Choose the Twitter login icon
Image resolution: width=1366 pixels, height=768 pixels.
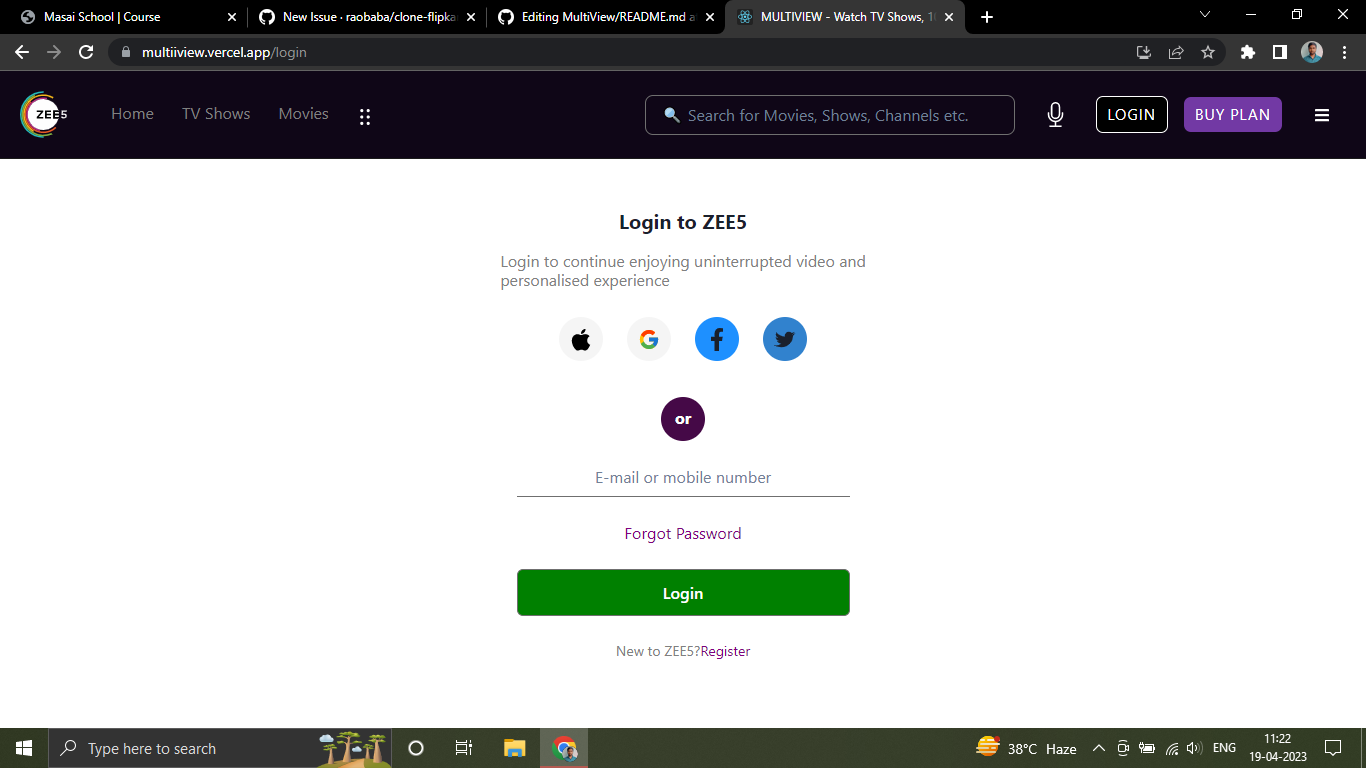[784, 339]
